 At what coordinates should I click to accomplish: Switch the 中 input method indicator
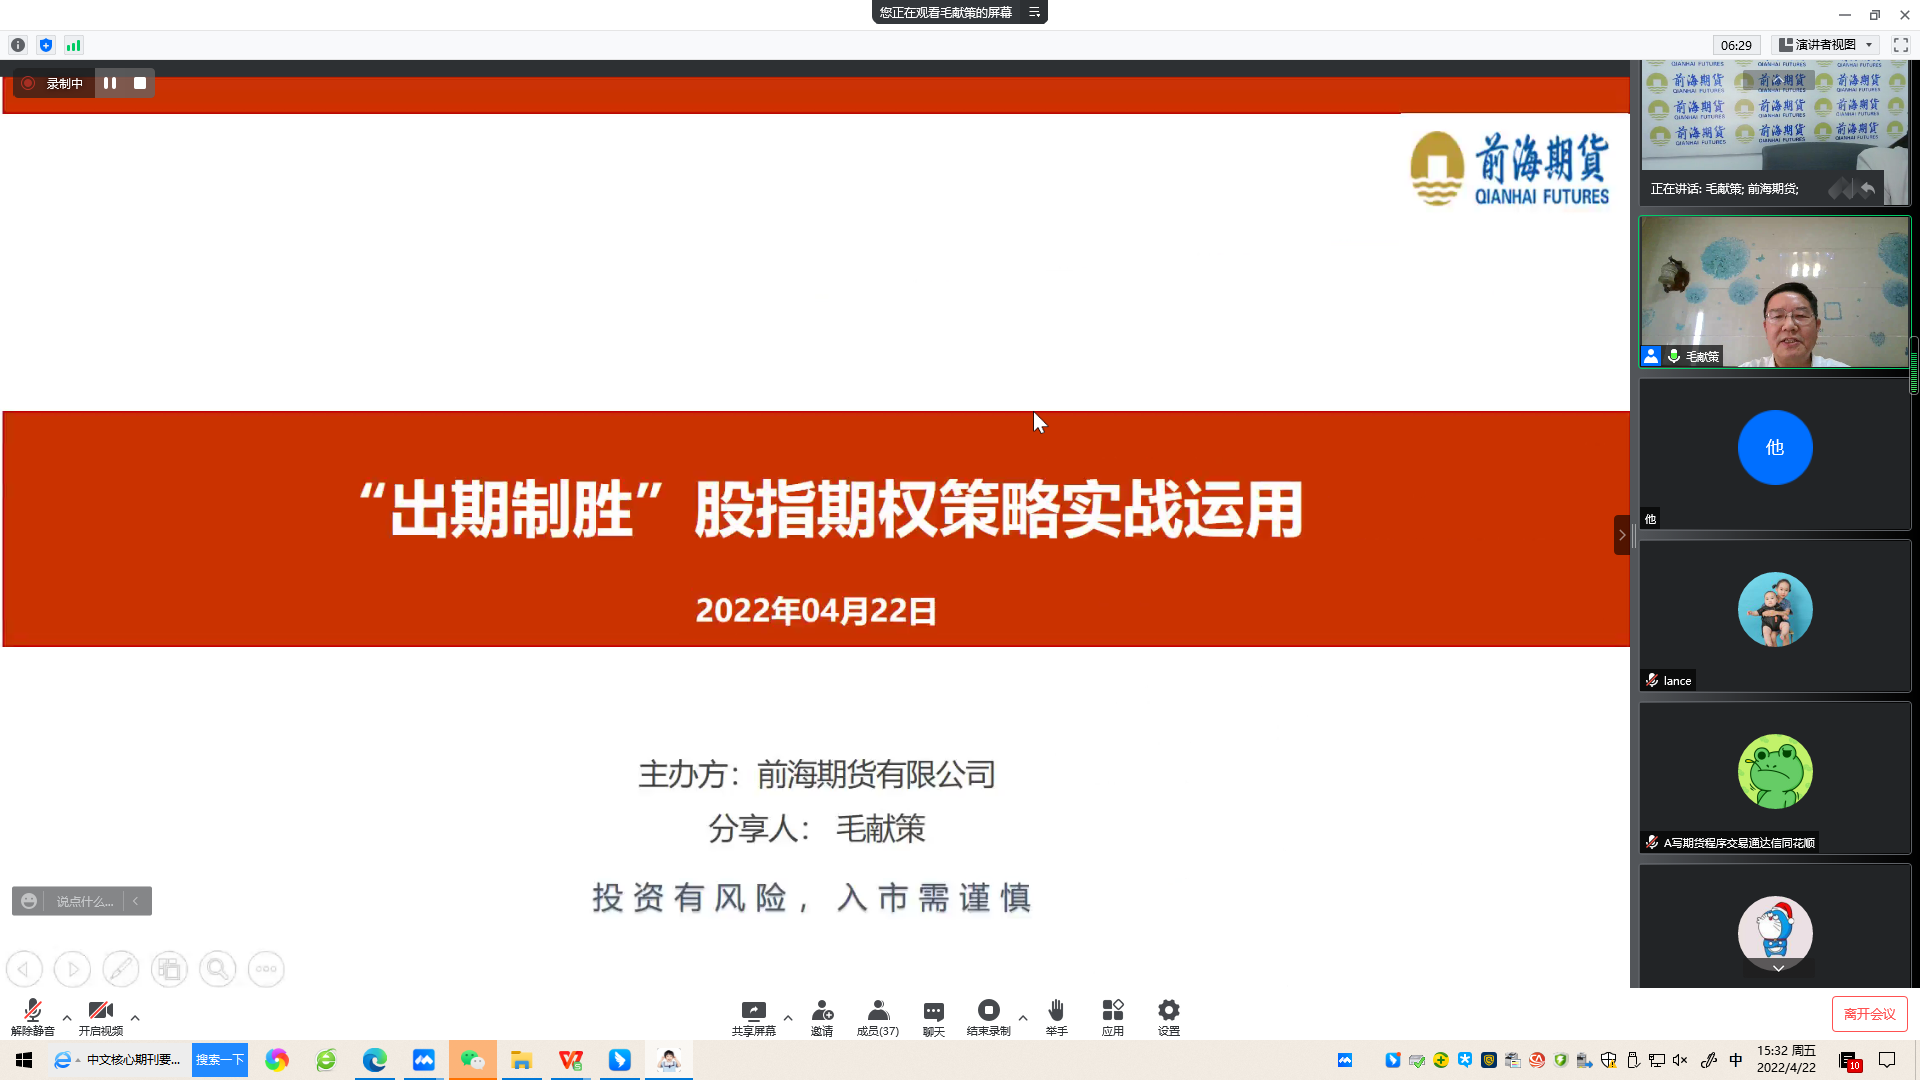click(x=1736, y=1060)
